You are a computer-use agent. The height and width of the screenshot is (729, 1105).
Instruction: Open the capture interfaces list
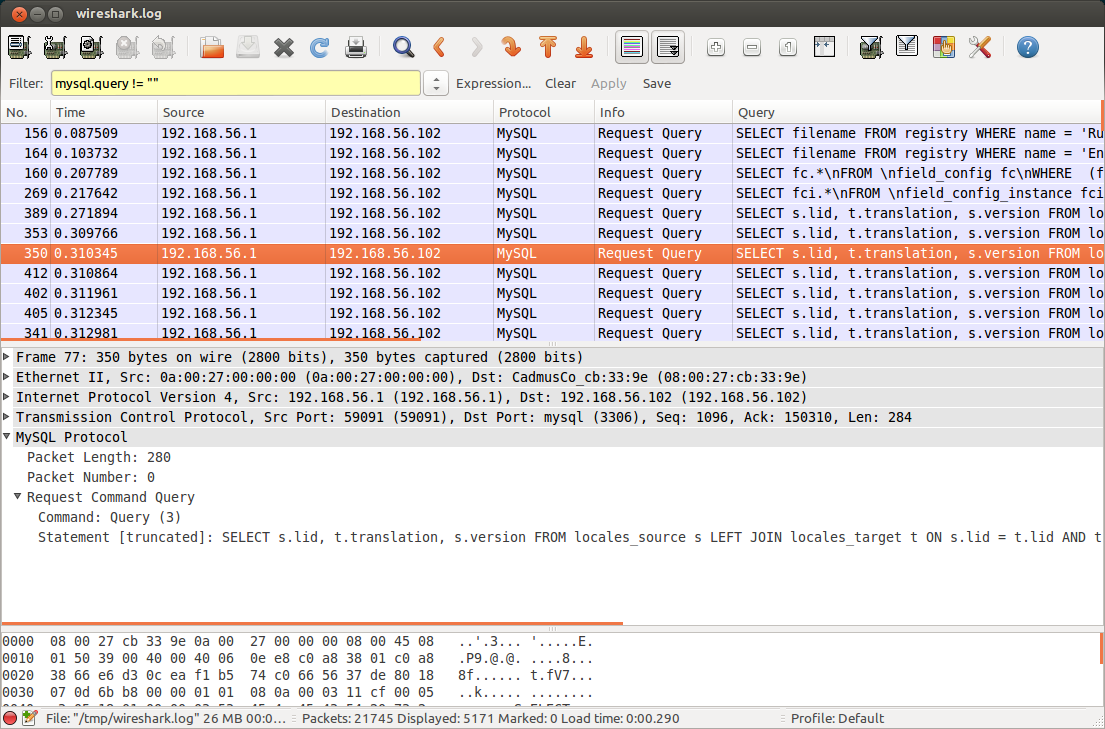pos(19,48)
